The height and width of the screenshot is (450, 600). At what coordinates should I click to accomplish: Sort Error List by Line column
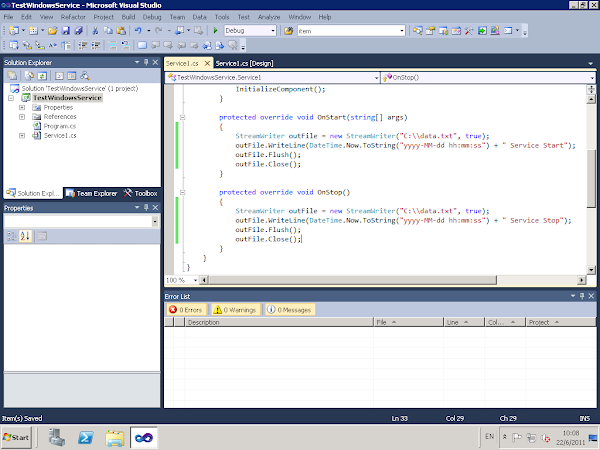coord(464,322)
